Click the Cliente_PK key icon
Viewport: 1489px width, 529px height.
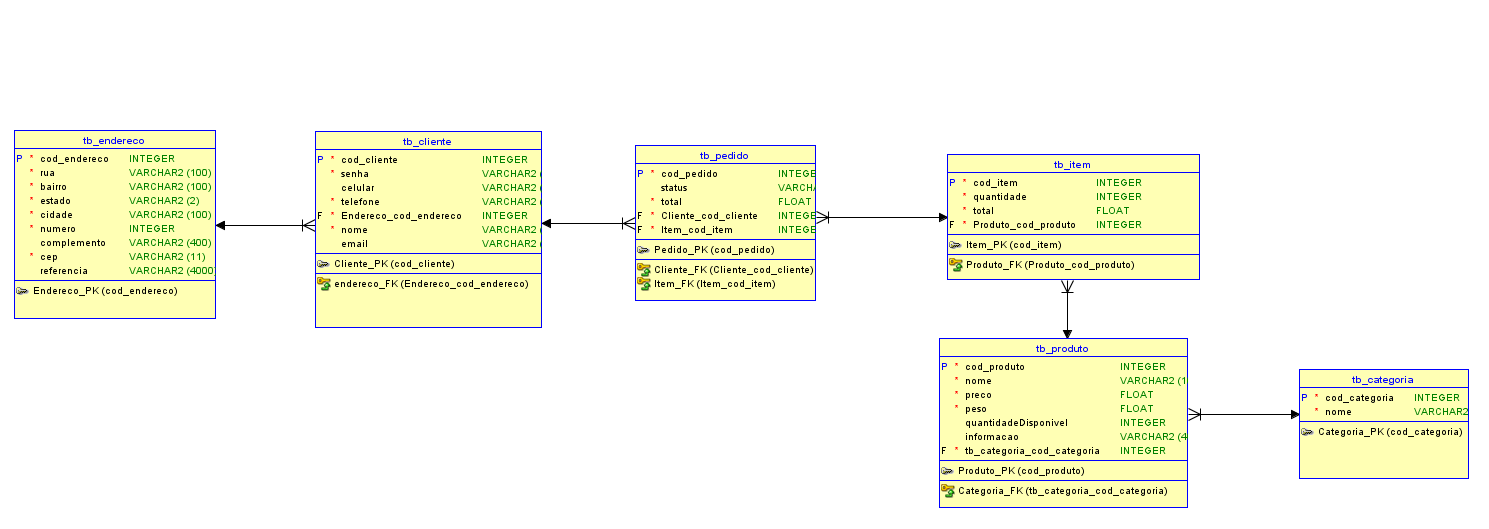[x=324, y=263]
